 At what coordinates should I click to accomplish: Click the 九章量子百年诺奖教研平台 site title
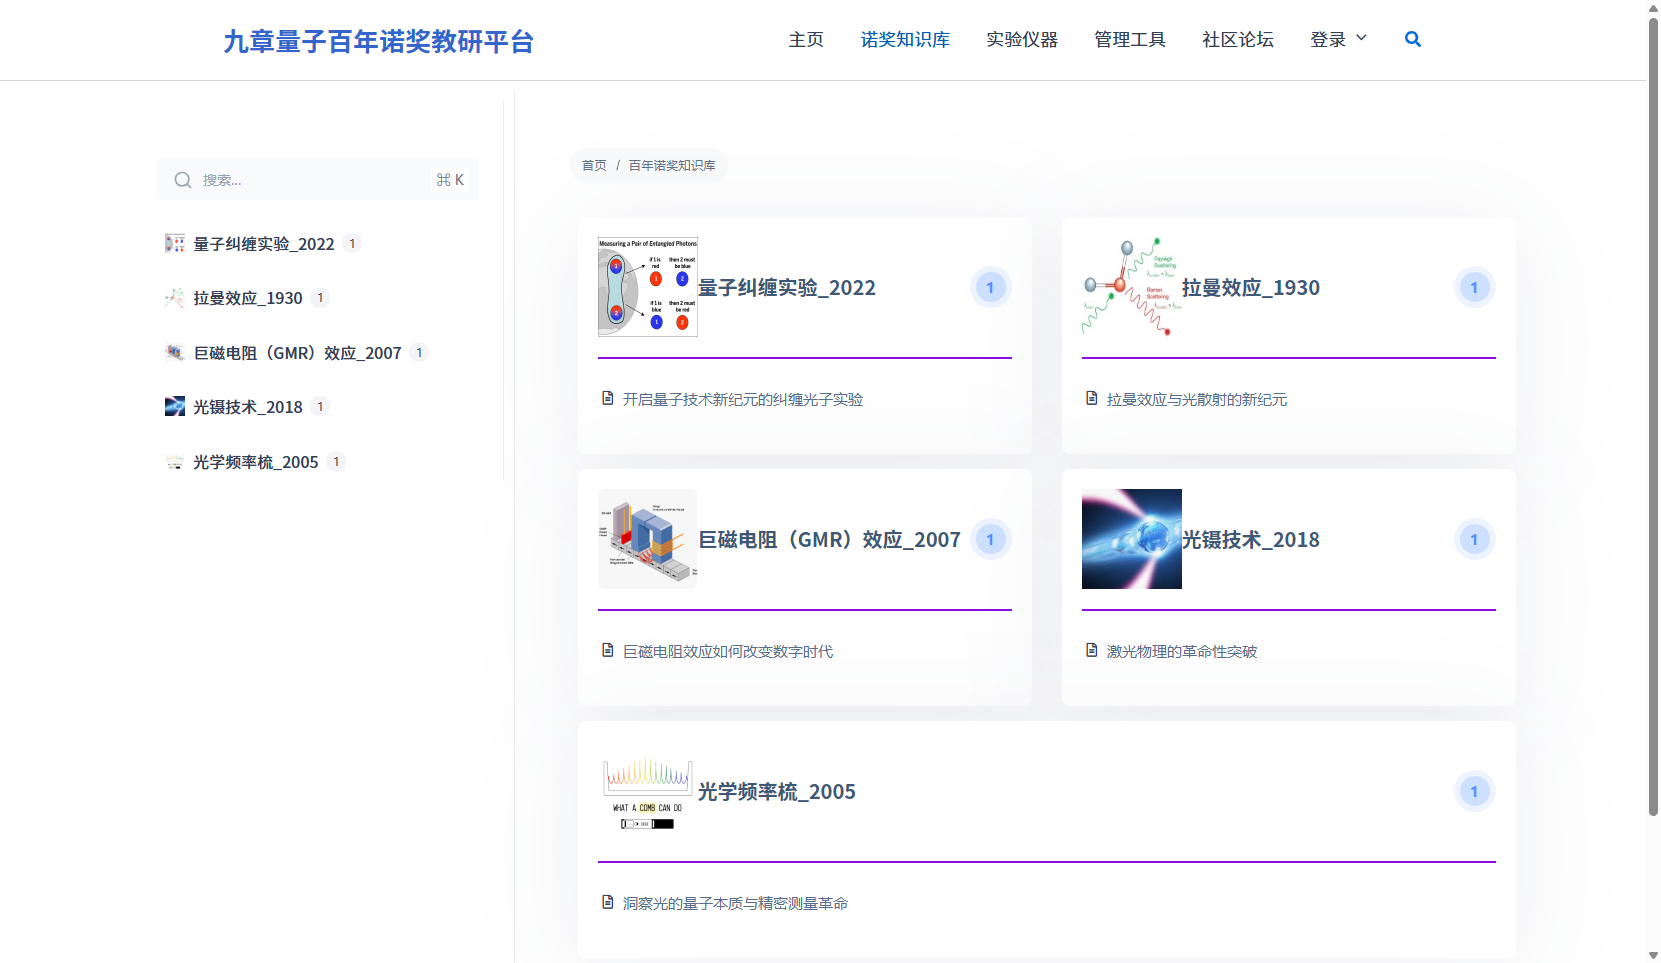(378, 41)
